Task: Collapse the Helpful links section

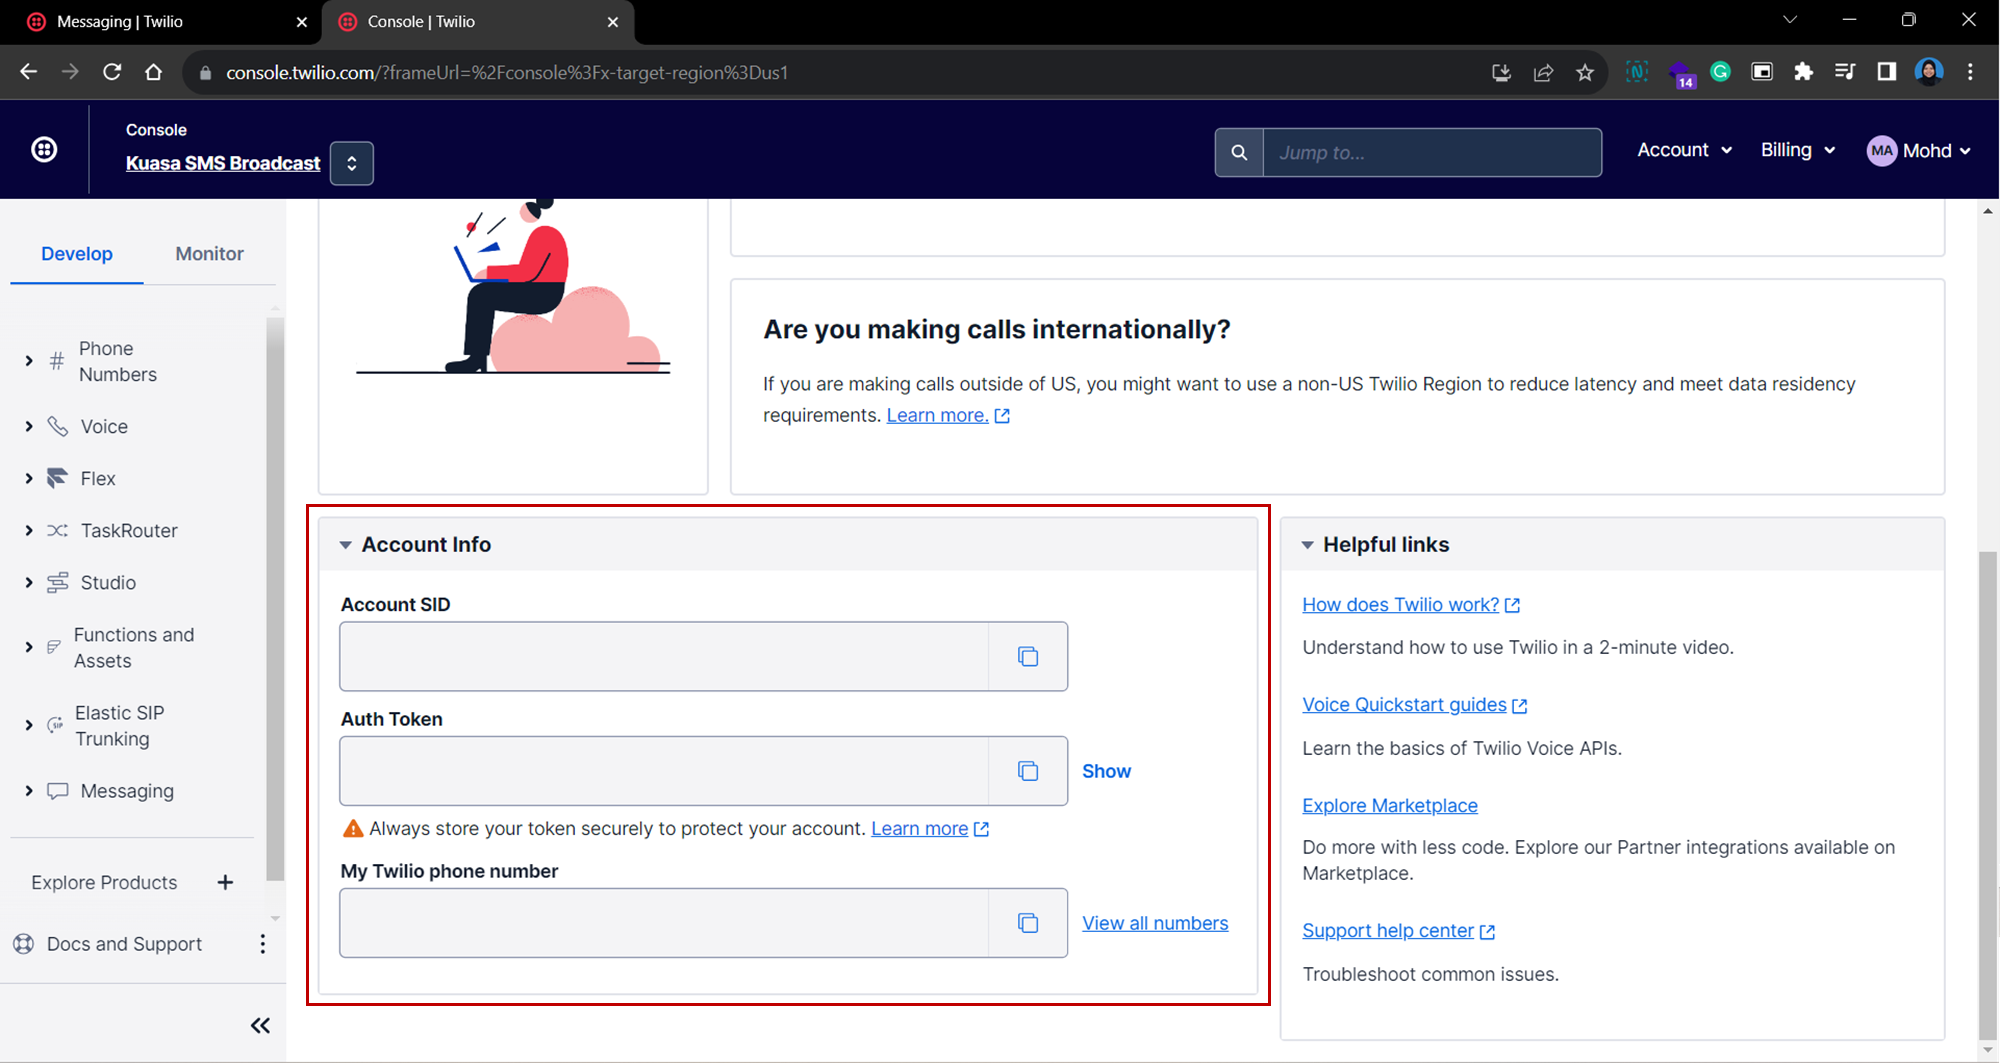Action: point(1307,545)
